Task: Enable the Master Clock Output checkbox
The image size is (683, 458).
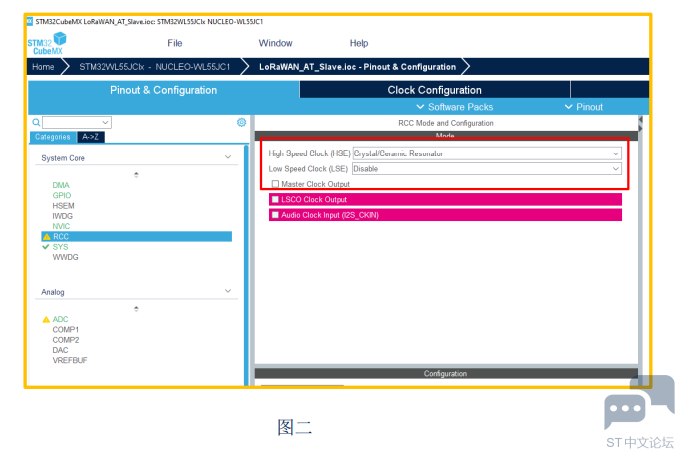Action: coord(275,184)
